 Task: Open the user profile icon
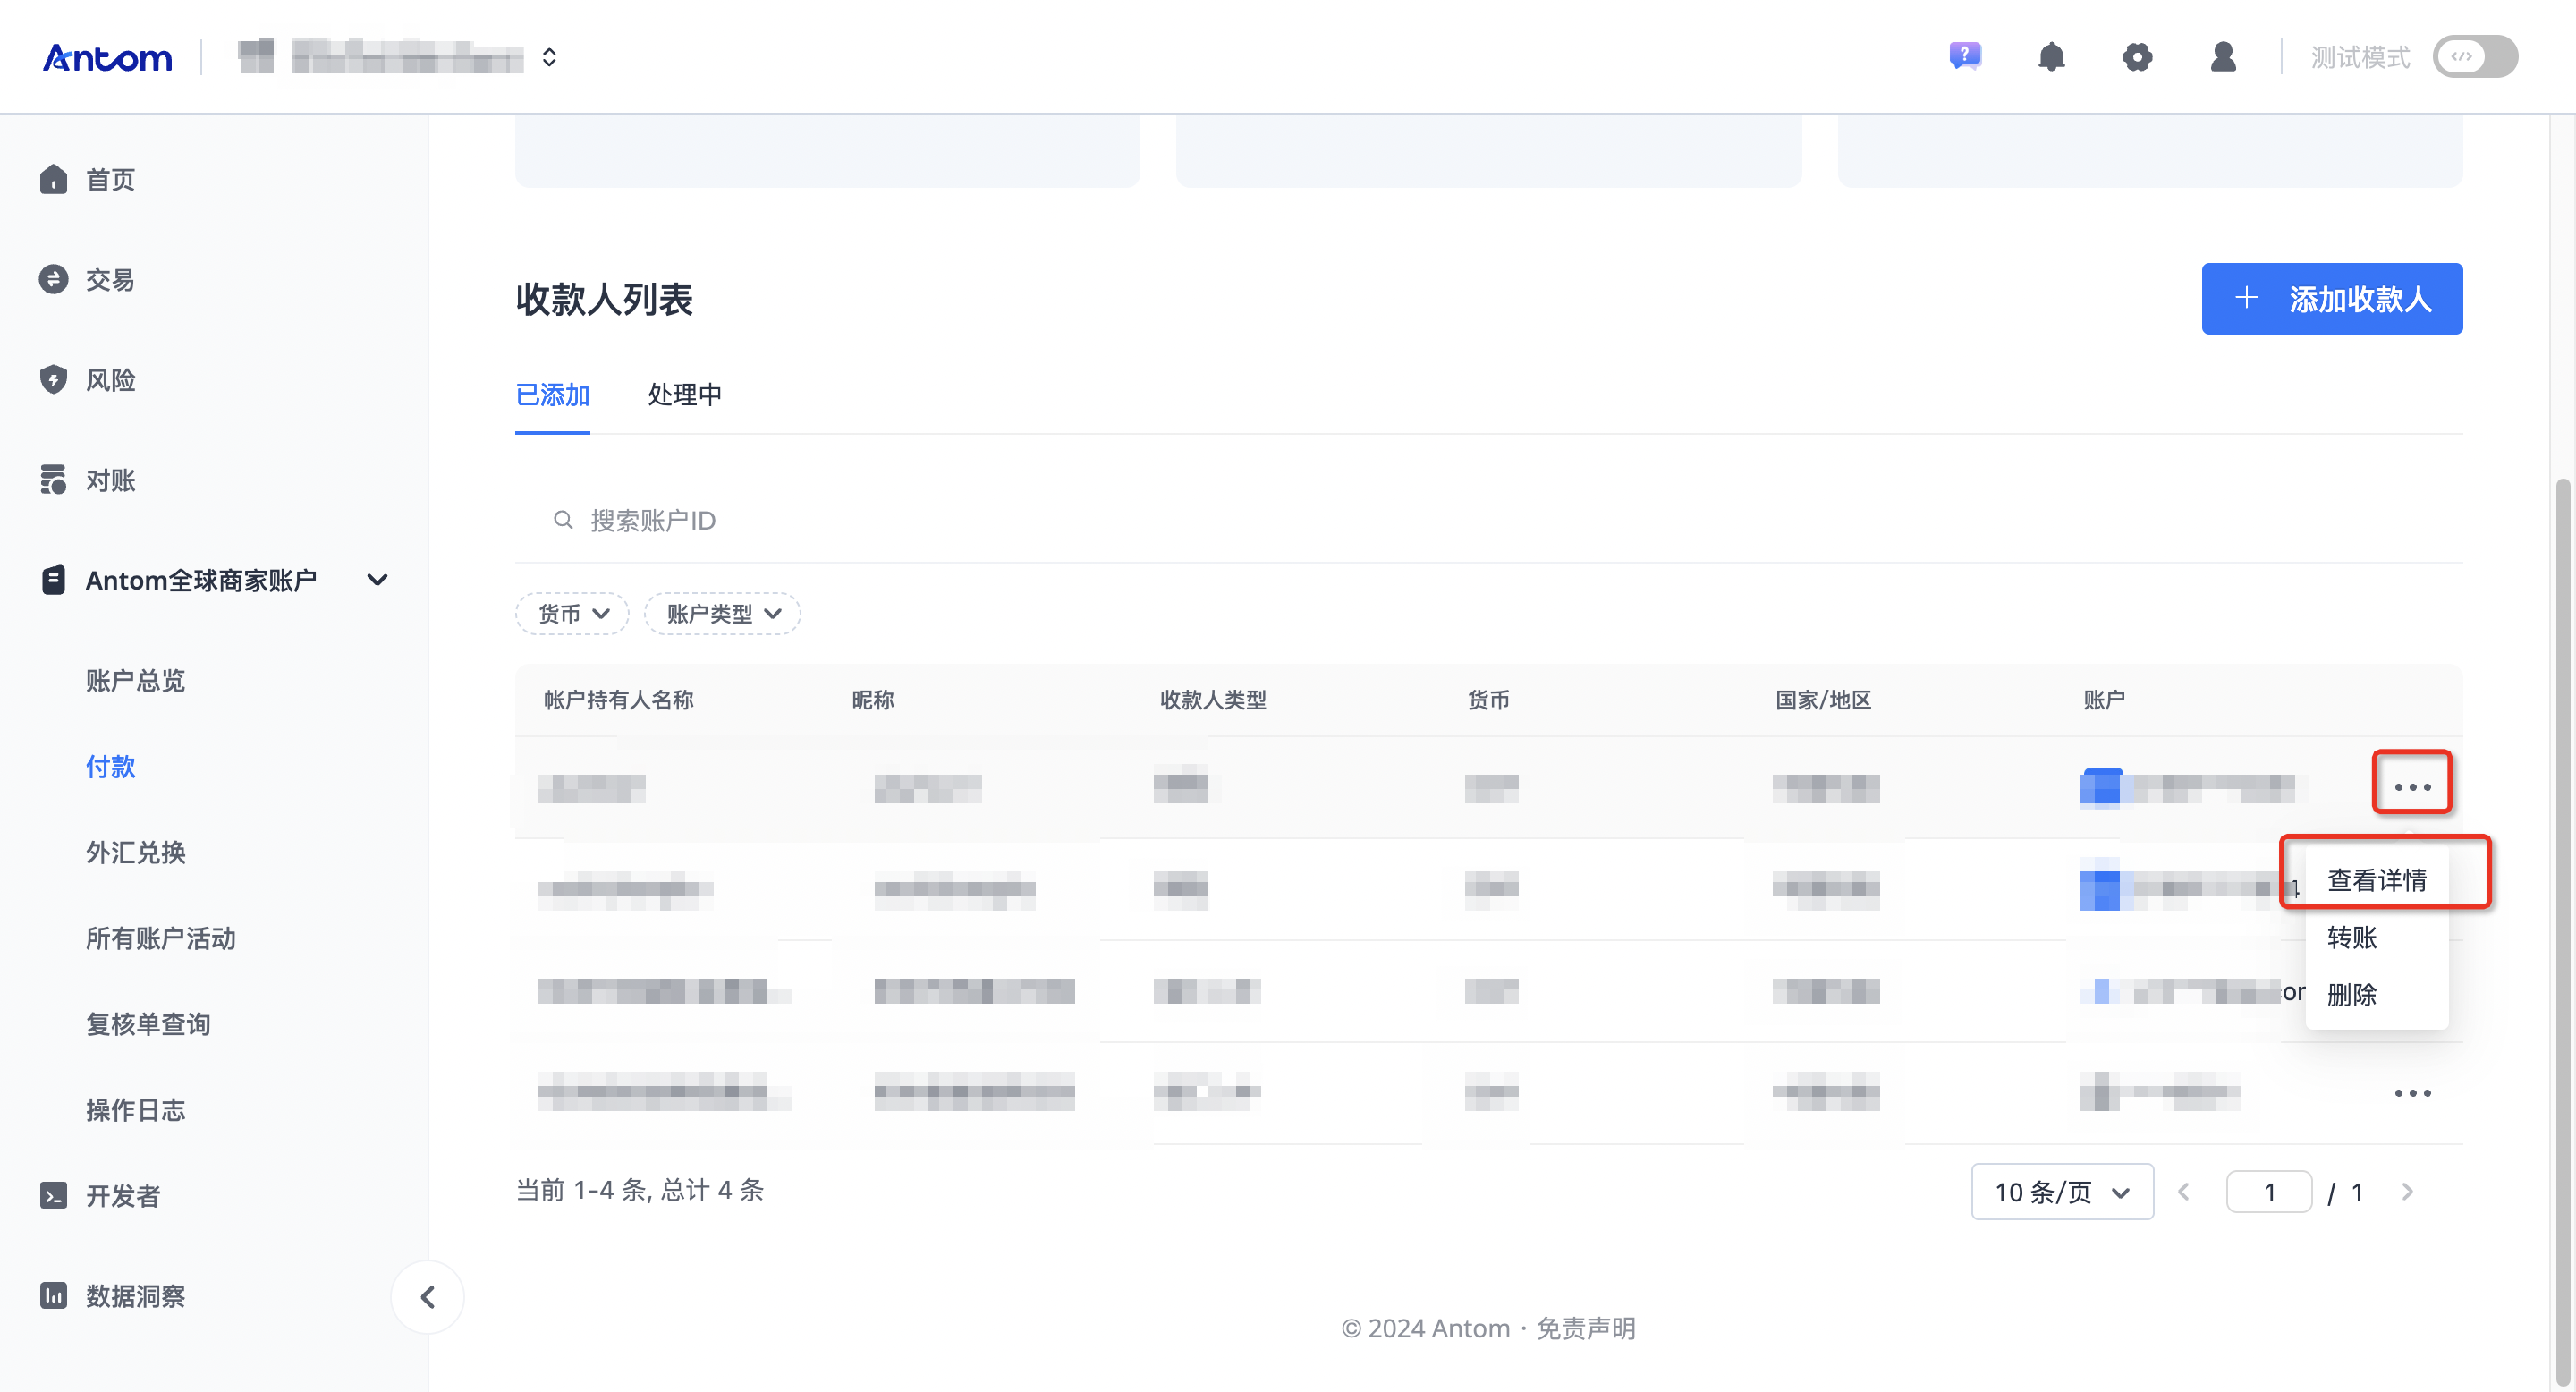tap(2223, 57)
